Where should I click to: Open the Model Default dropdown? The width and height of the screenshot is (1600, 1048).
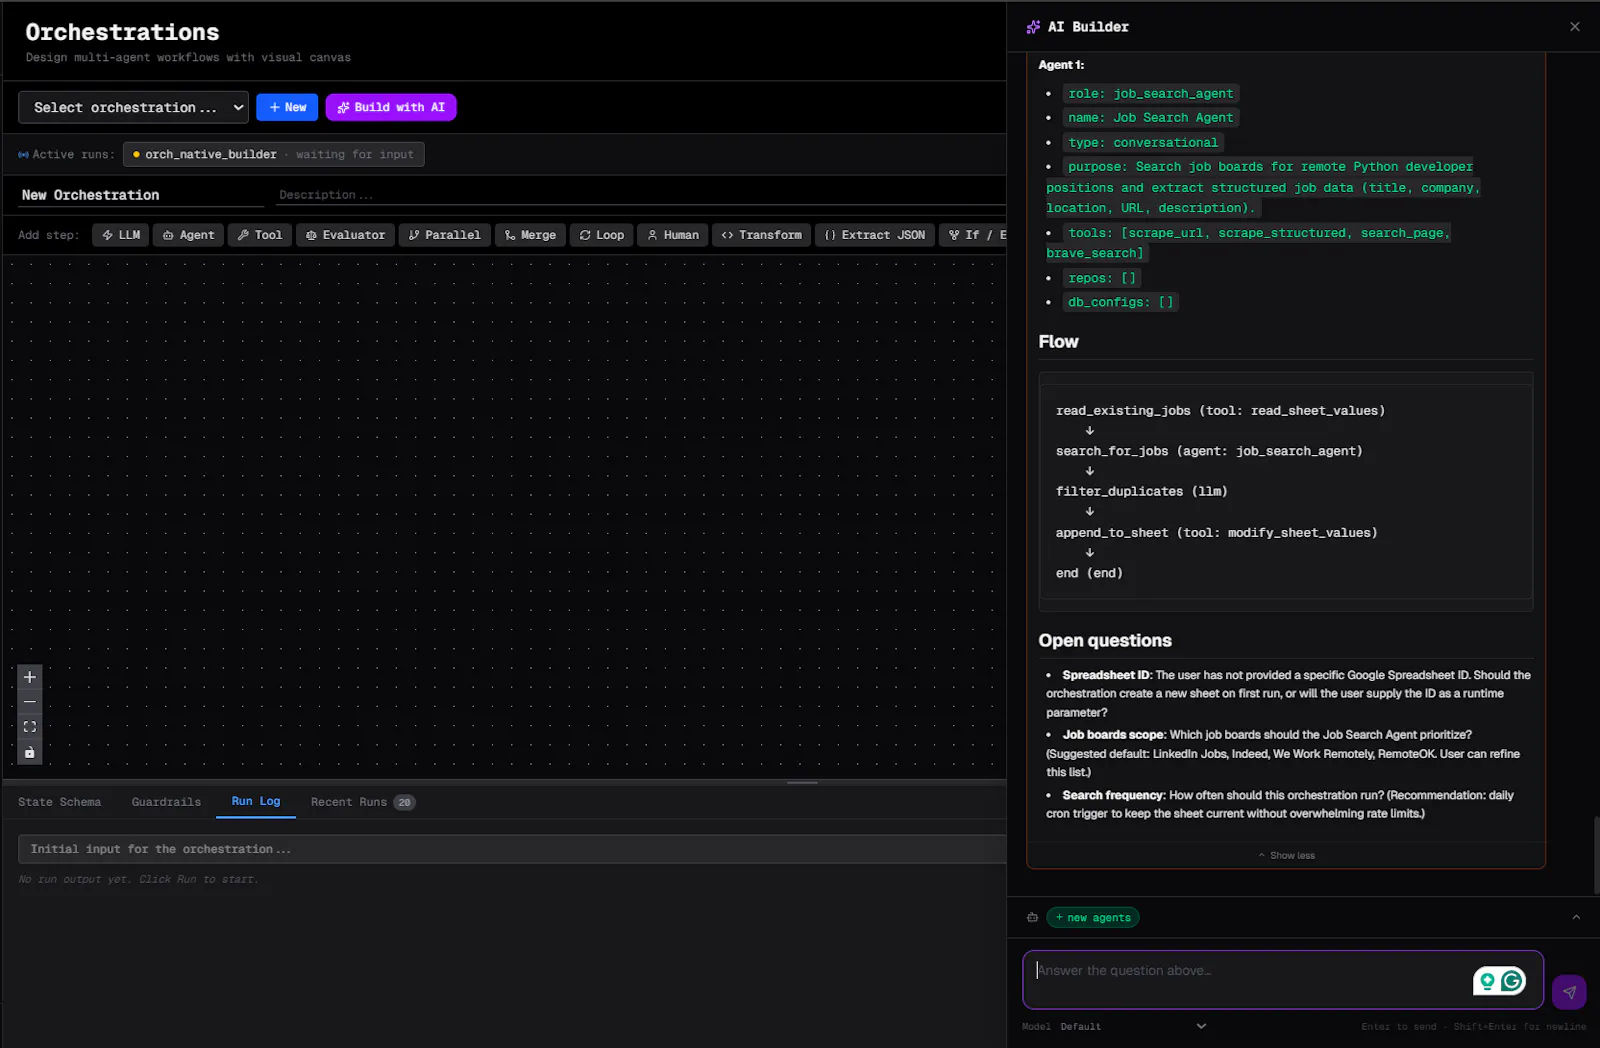point(1133,1026)
